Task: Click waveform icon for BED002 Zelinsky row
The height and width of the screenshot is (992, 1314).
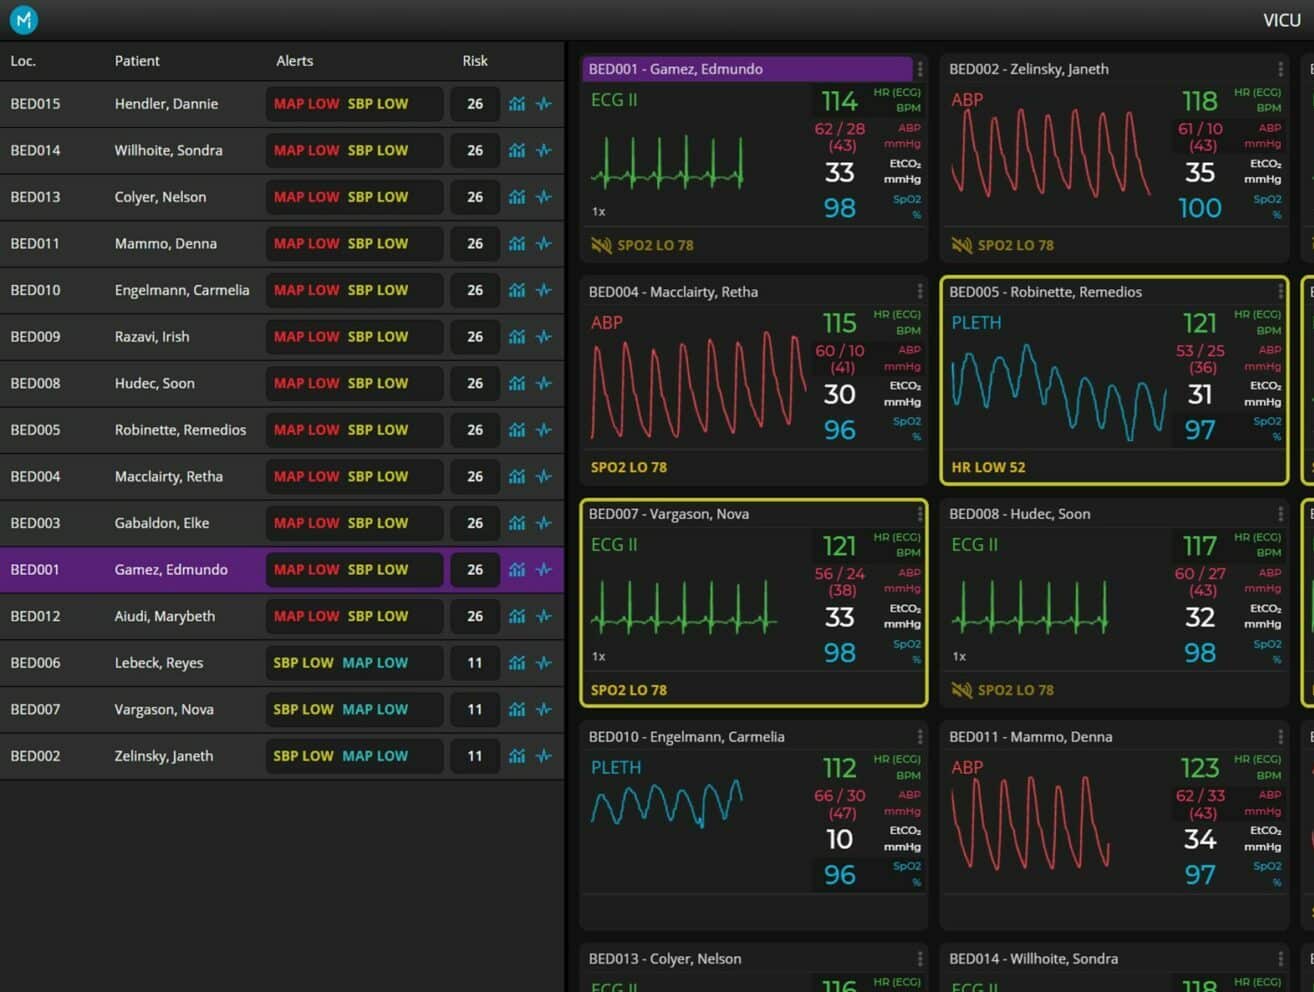Action: pos(544,756)
